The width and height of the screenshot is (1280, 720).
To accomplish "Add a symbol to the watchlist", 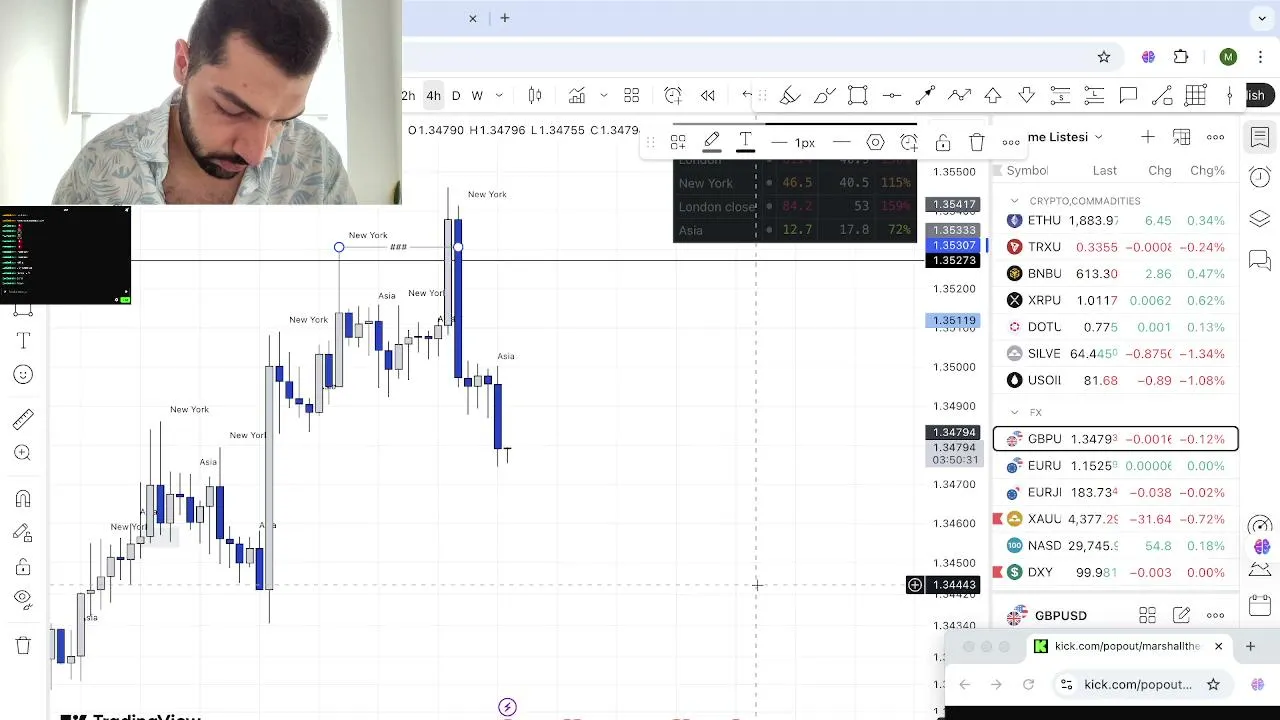I will [1148, 137].
